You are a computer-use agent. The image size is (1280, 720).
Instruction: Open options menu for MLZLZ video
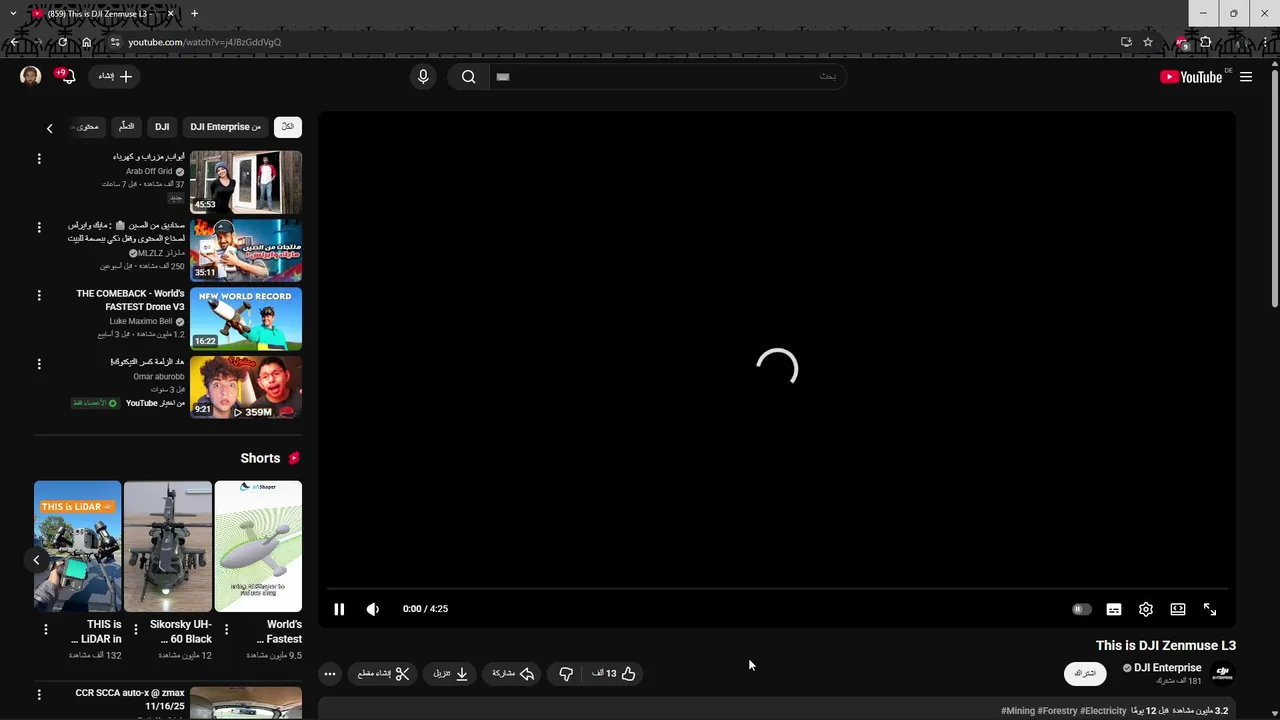point(39,227)
